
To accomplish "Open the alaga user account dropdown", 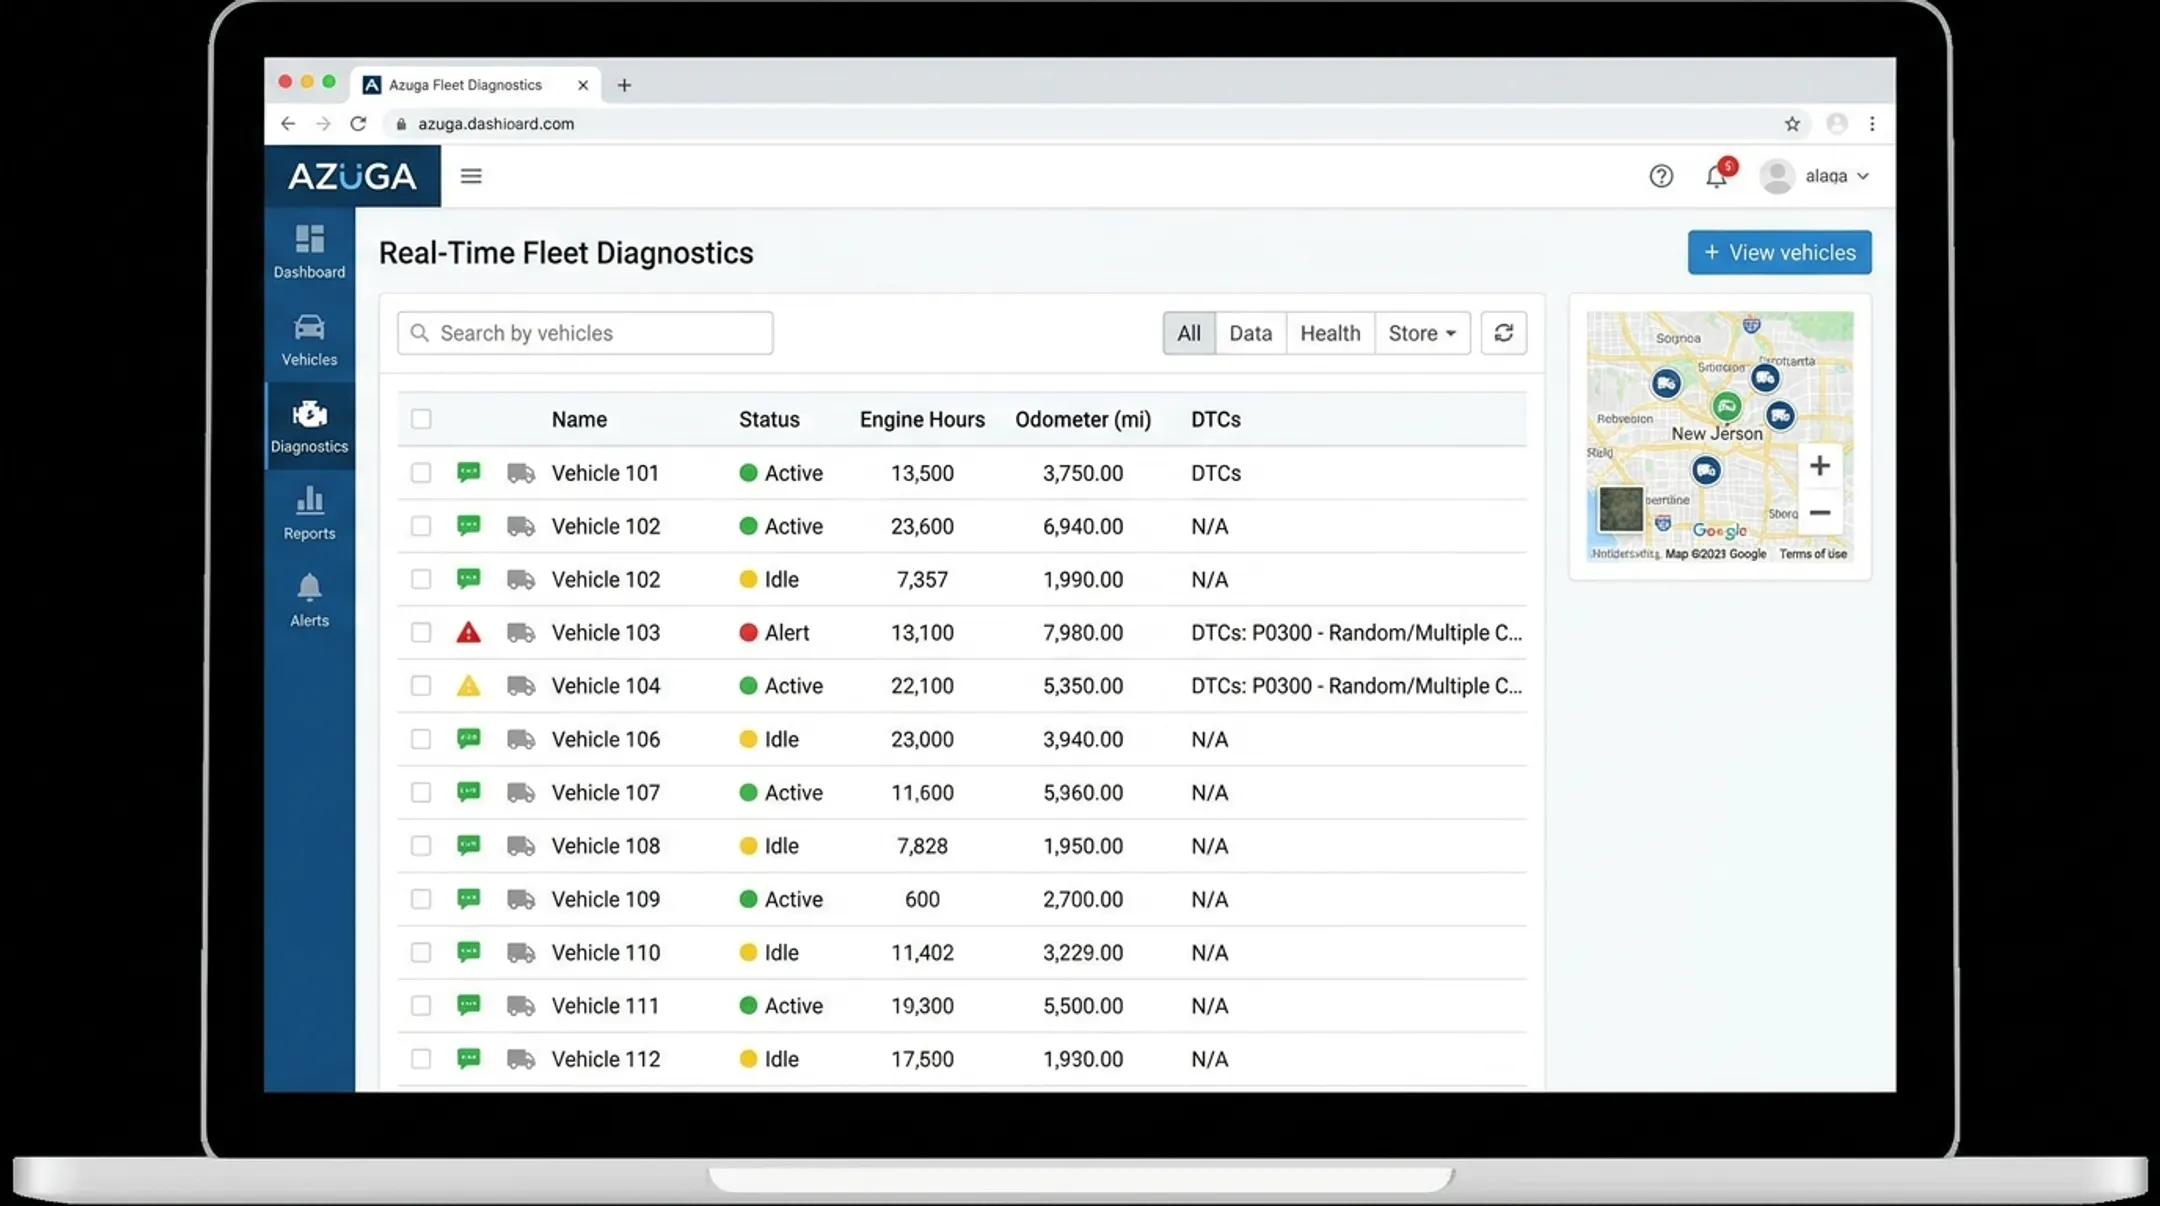I will 1815,176.
